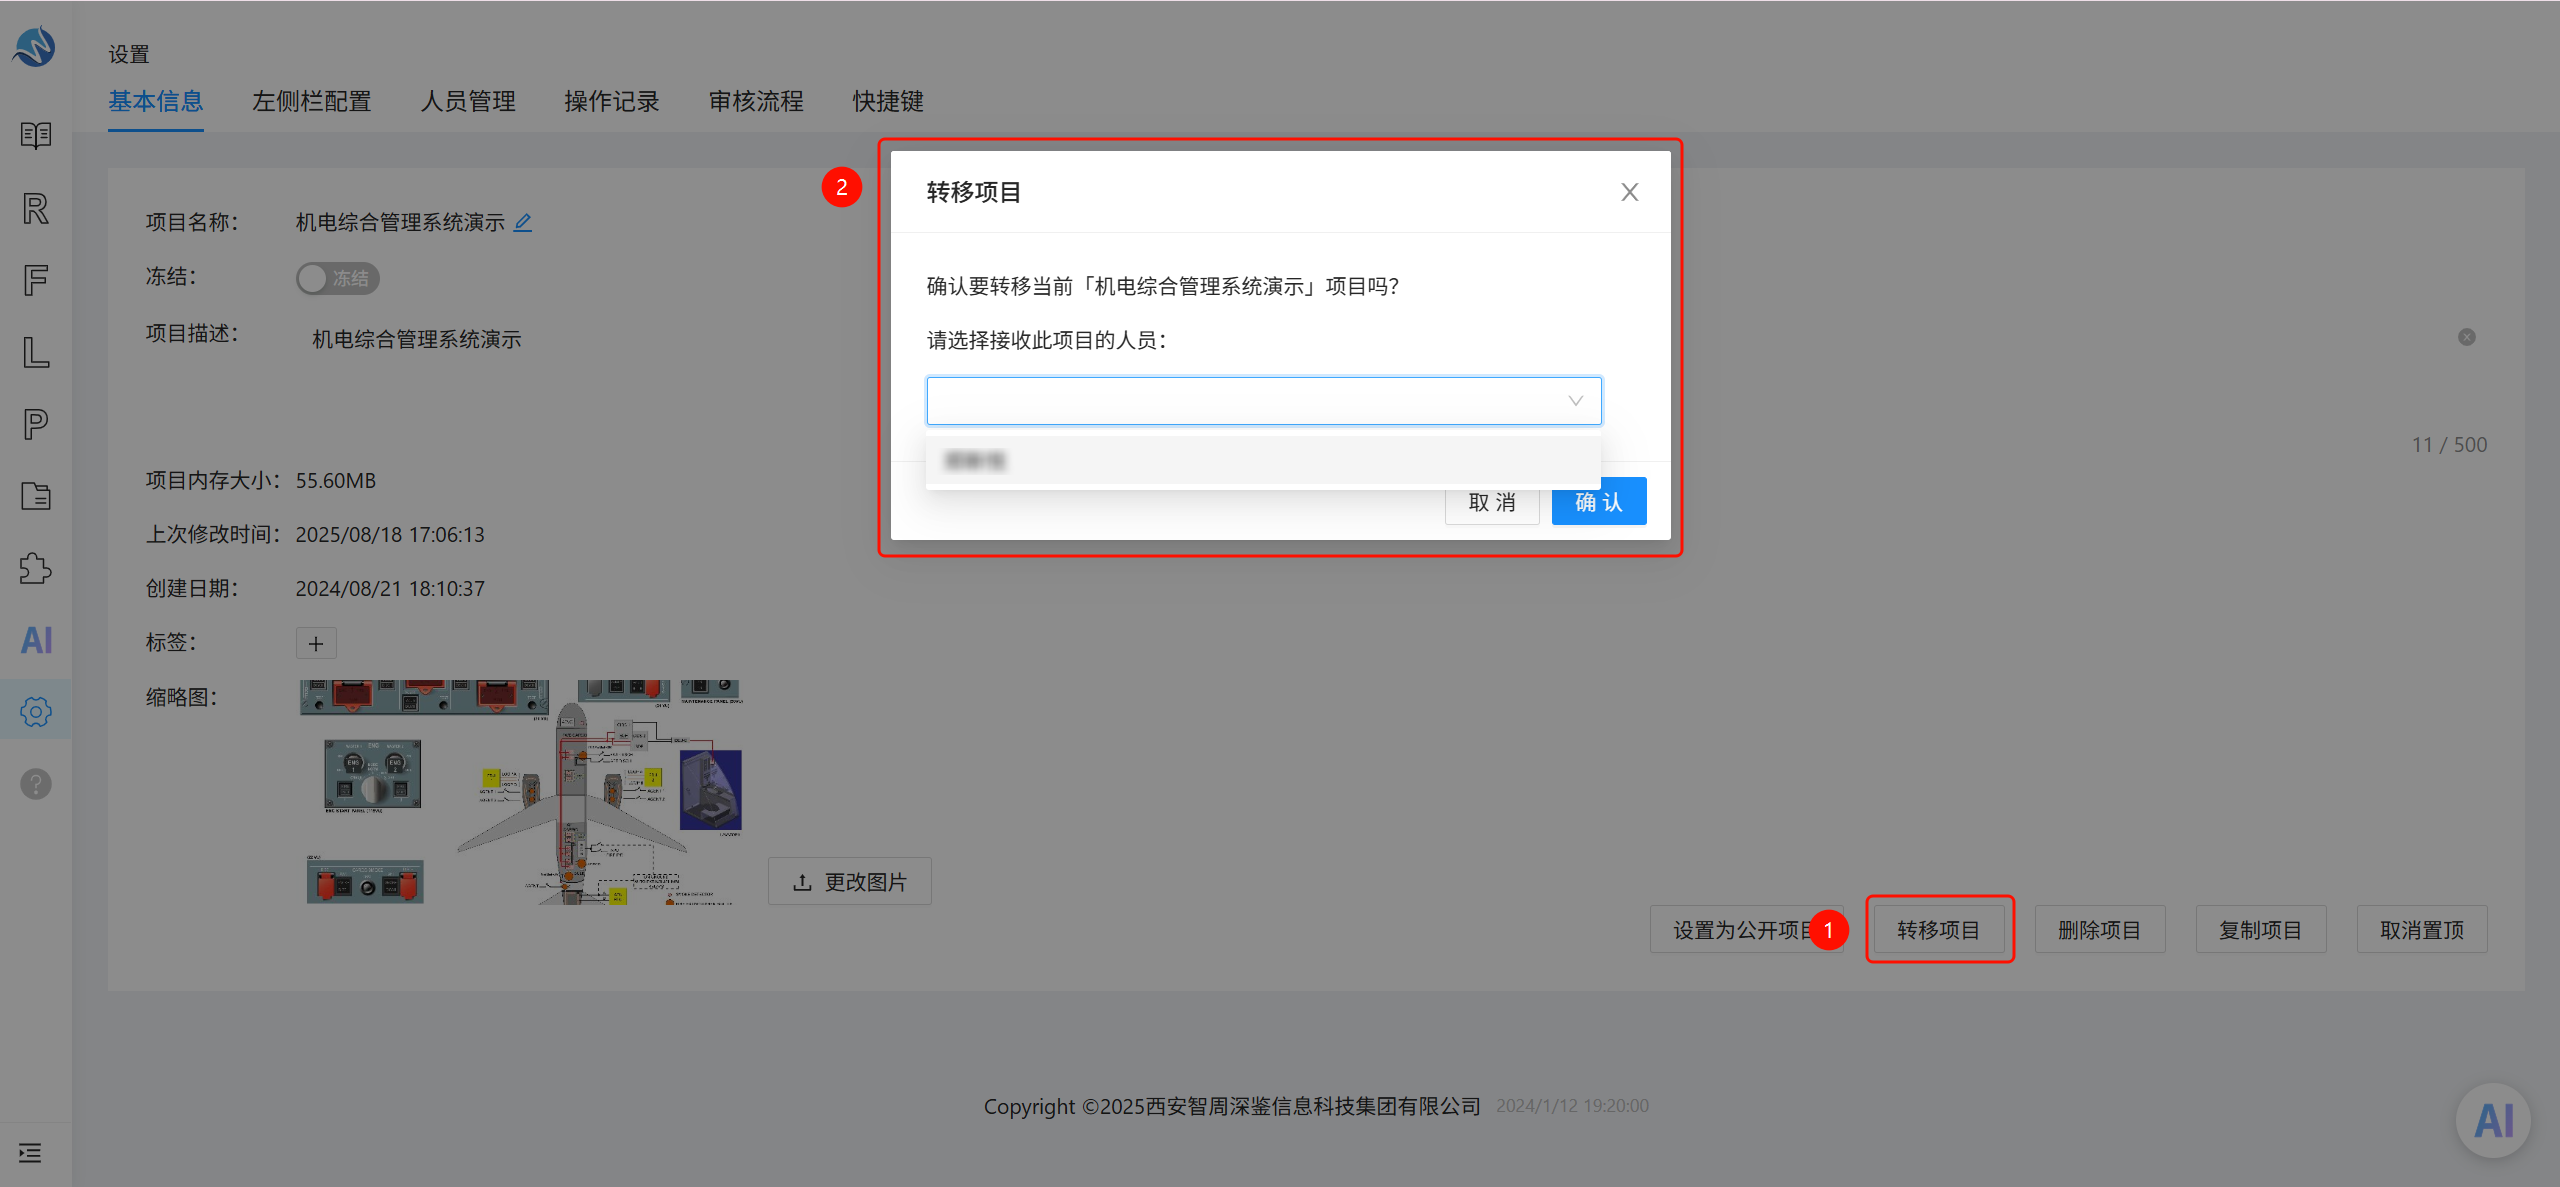Open the help question mark icon

(x=36, y=784)
